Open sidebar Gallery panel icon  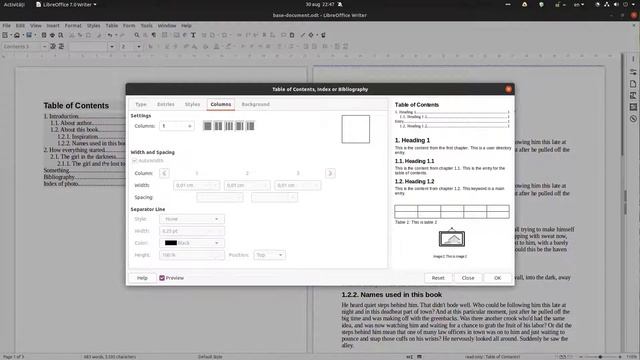click(x=633, y=107)
